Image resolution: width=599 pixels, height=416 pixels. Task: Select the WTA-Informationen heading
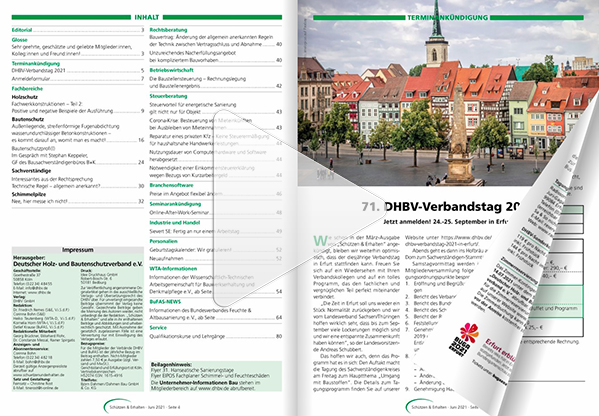coord(173,269)
